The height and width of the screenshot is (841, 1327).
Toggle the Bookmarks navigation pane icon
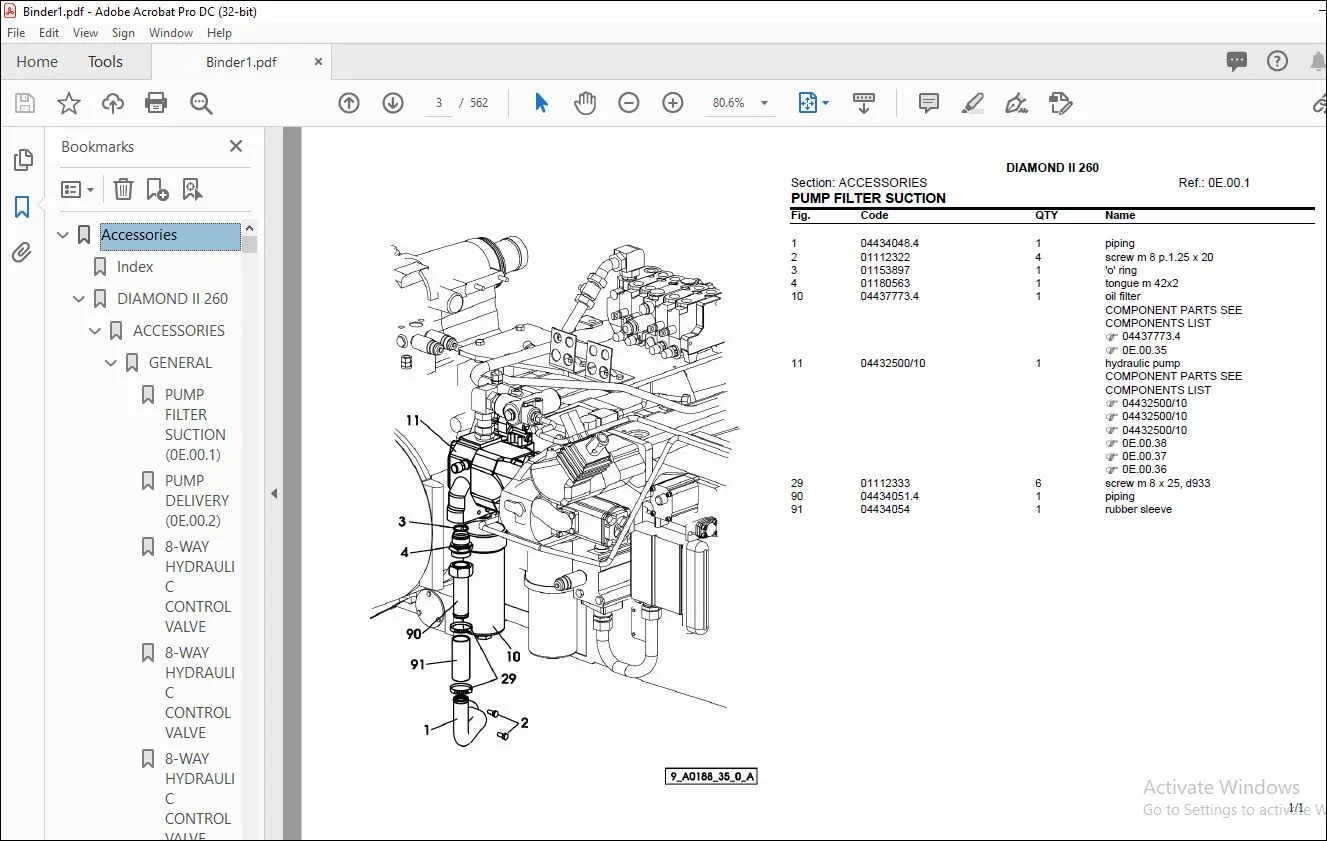tap(22, 207)
